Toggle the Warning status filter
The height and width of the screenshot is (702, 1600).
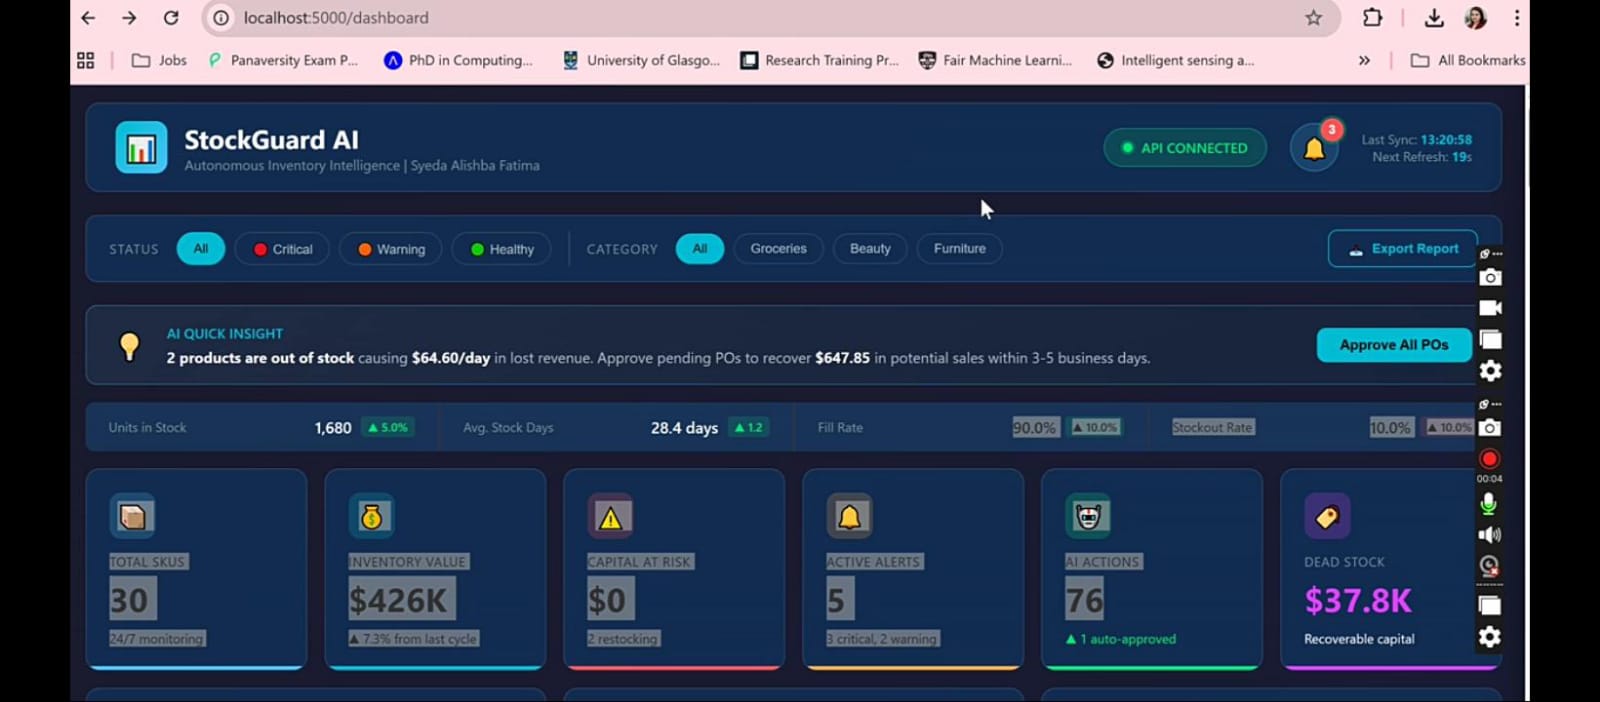391,249
